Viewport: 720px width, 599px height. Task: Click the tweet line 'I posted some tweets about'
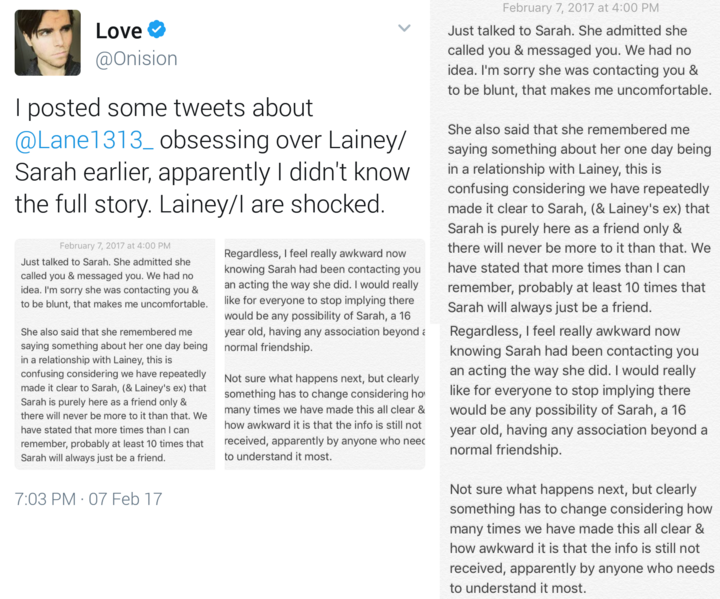pos(164,108)
